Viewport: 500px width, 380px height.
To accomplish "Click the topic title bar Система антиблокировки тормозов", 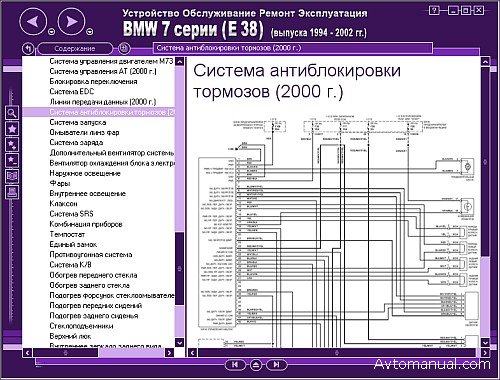I will (293, 48).
